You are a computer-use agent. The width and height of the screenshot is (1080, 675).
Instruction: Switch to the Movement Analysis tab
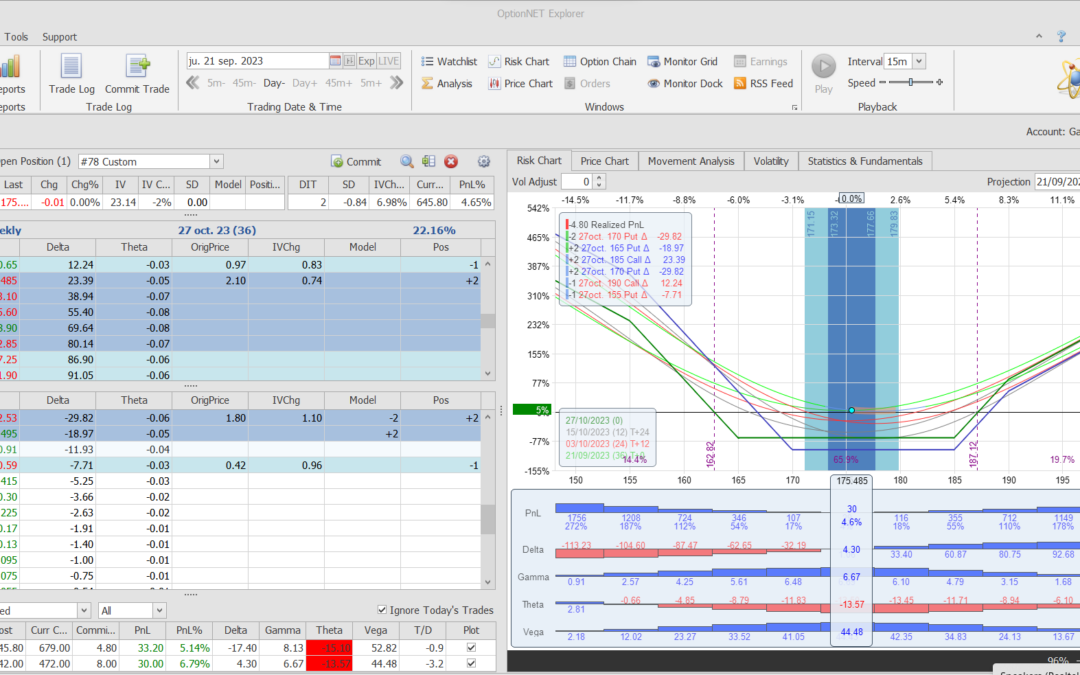pyautogui.click(x=690, y=161)
